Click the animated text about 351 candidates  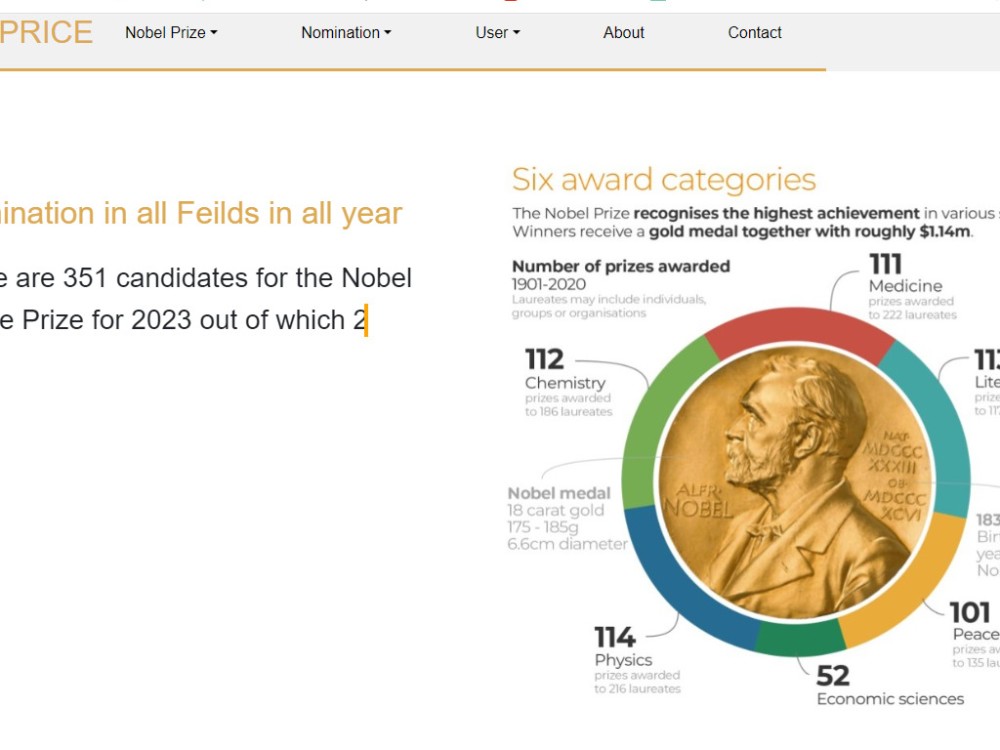tap(206, 299)
